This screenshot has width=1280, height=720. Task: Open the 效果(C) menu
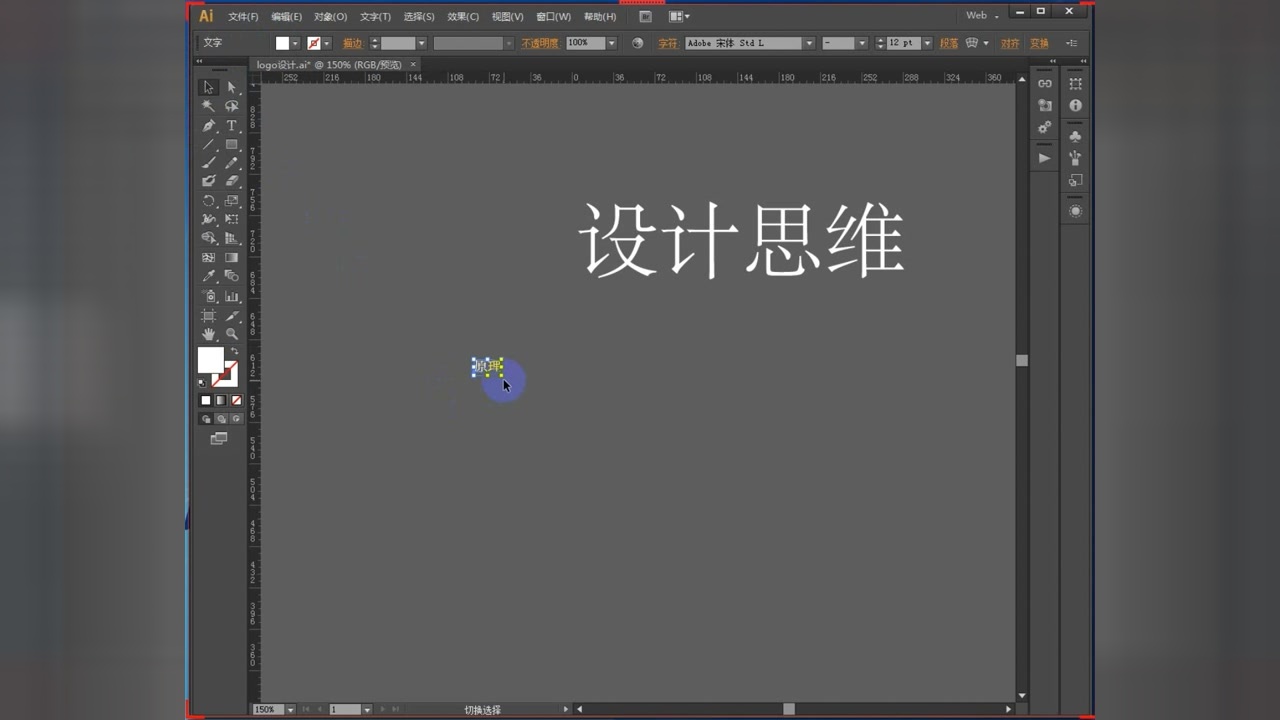coord(463,17)
